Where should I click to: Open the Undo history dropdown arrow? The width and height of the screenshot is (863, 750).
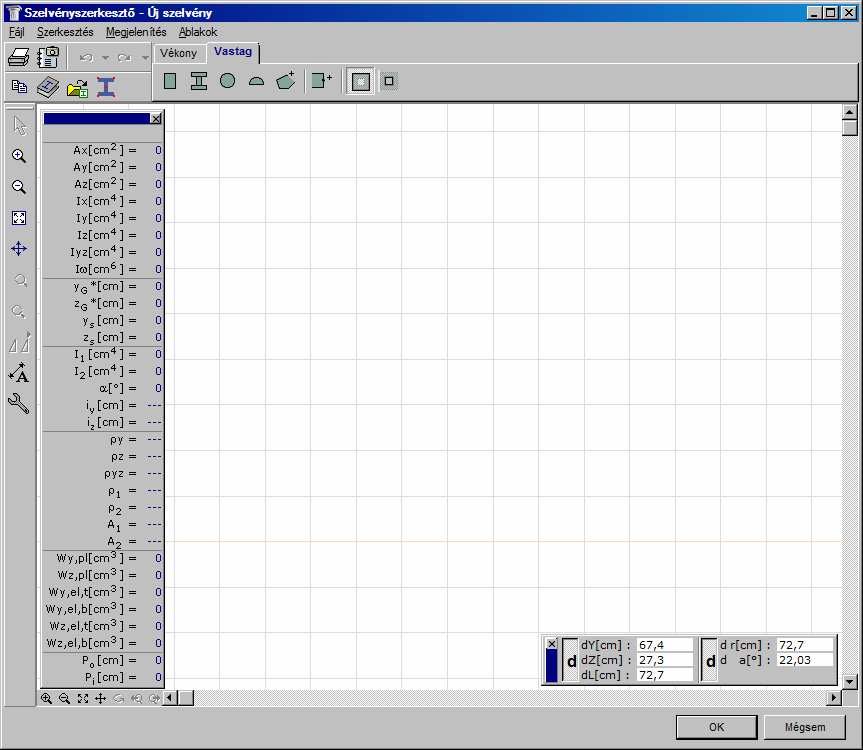(x=105, y=58)
